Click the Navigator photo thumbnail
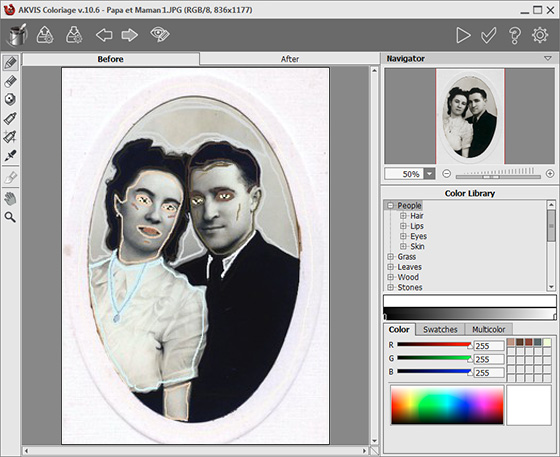Viewport: 560px width, 457px height. (470, 116)
